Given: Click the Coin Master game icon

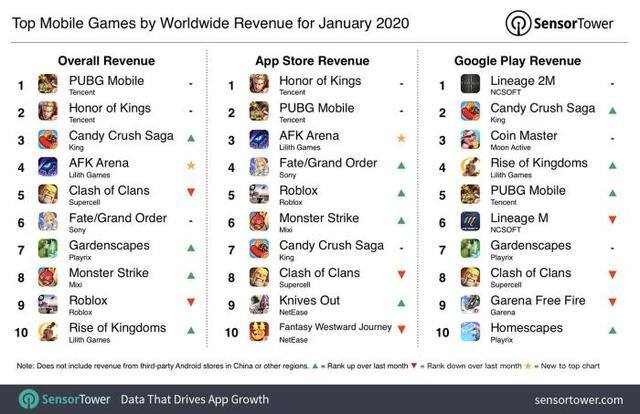Looking at the screenshot, I should click(470, 139).
